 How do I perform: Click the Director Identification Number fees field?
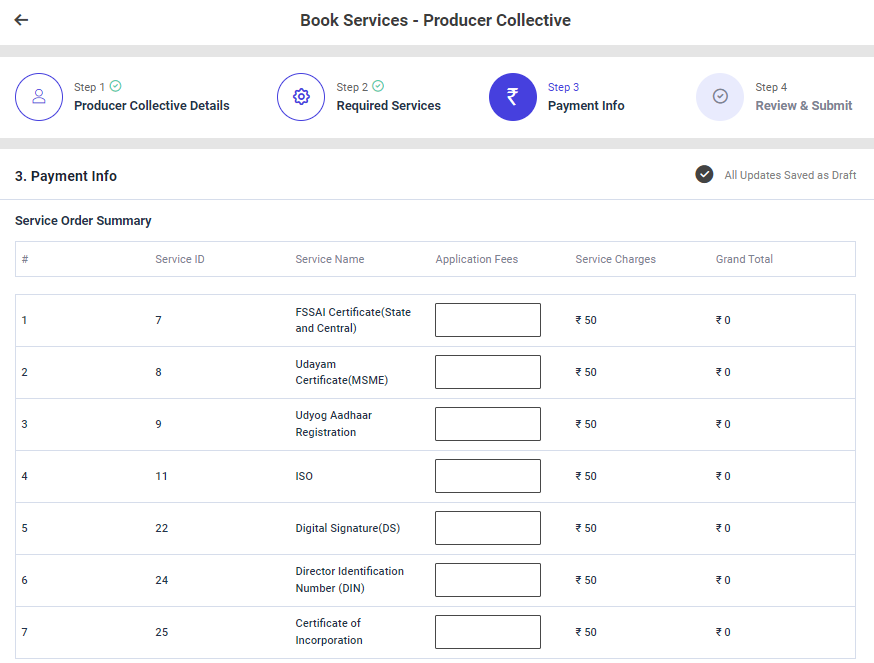point(487,580)
